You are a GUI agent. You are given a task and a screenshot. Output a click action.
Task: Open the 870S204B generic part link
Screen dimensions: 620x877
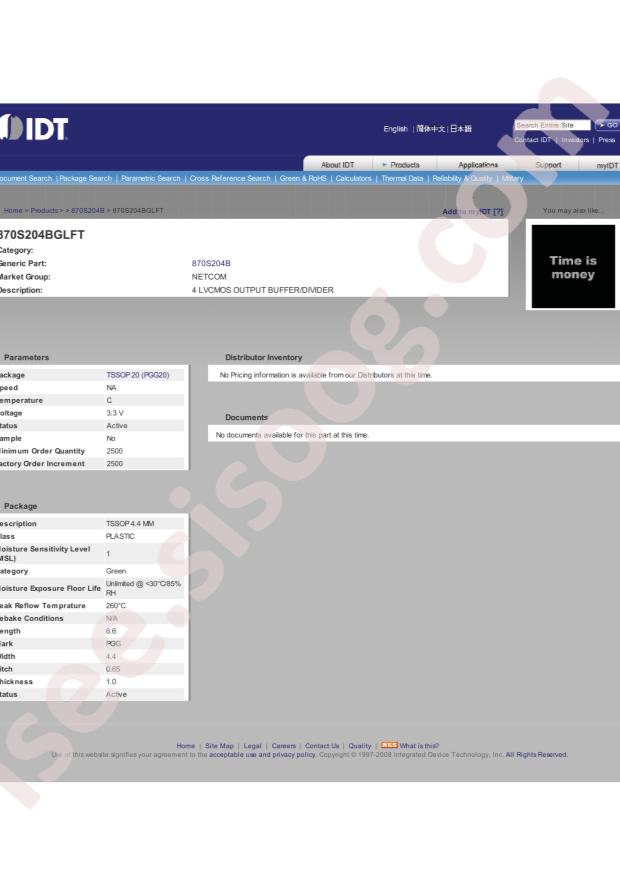tap(211, 263)
